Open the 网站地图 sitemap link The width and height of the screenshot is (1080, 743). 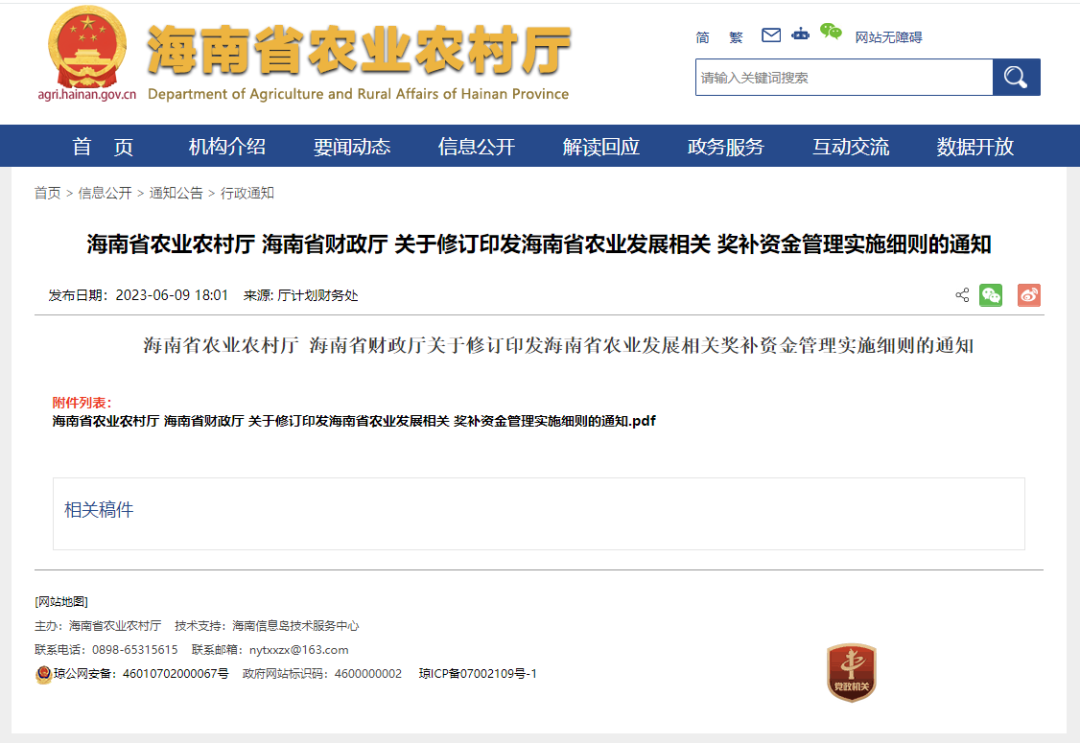[61, 601]
